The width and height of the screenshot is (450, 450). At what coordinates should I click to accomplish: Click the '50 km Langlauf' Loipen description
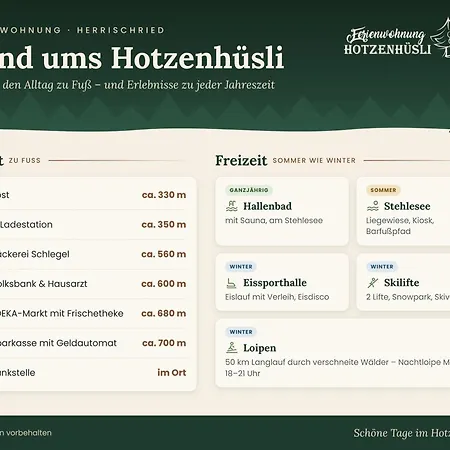(x=337, y=368)
